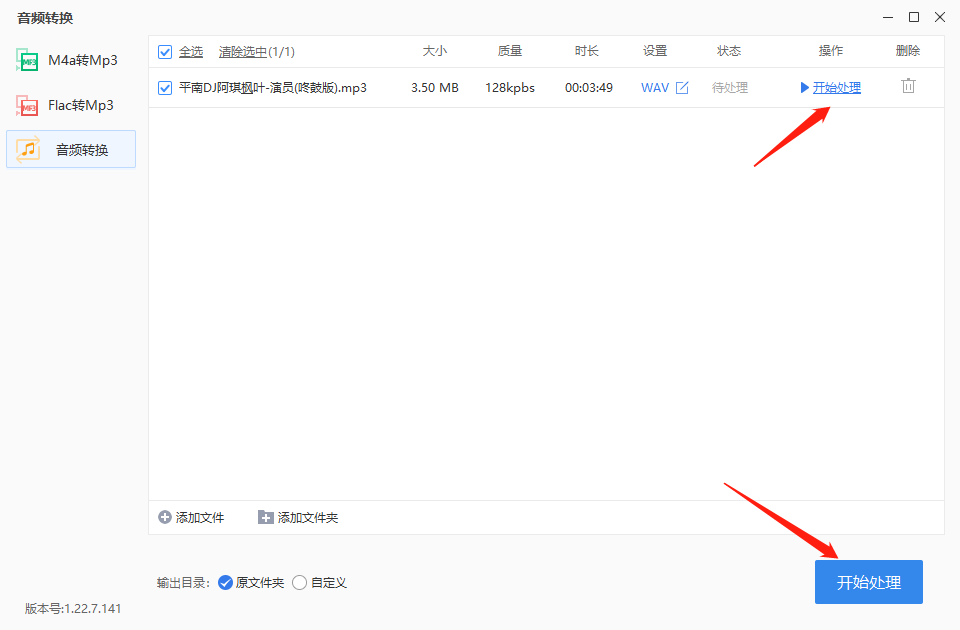Open the M4a转Mp3 converter icon
This screenshot has width=960, height=630.
[27, 60]
